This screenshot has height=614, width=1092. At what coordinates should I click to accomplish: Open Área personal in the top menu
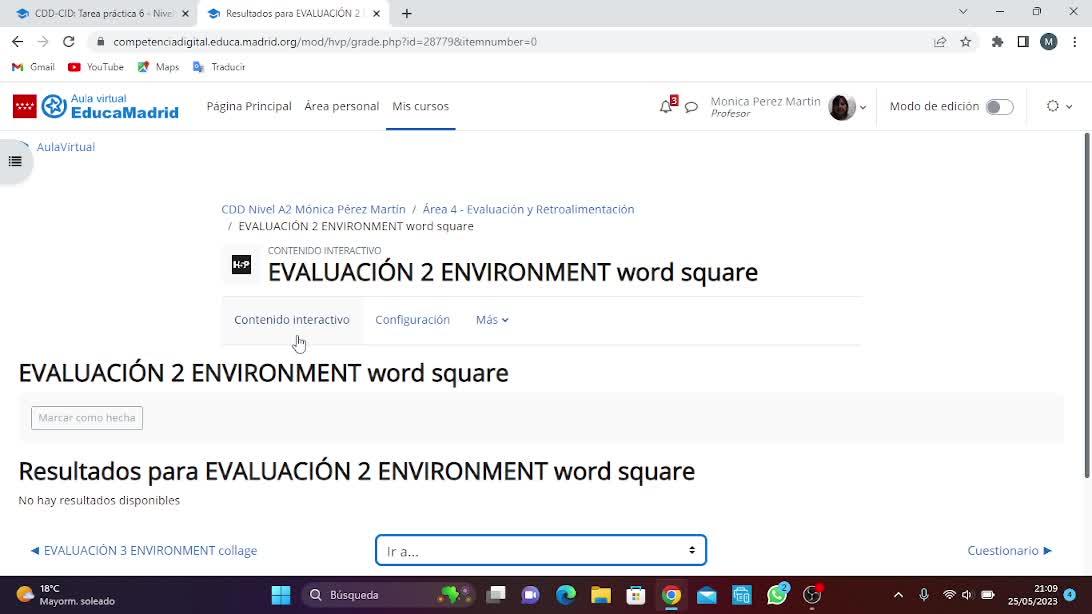pyautogui.click(x=341, y=106)
